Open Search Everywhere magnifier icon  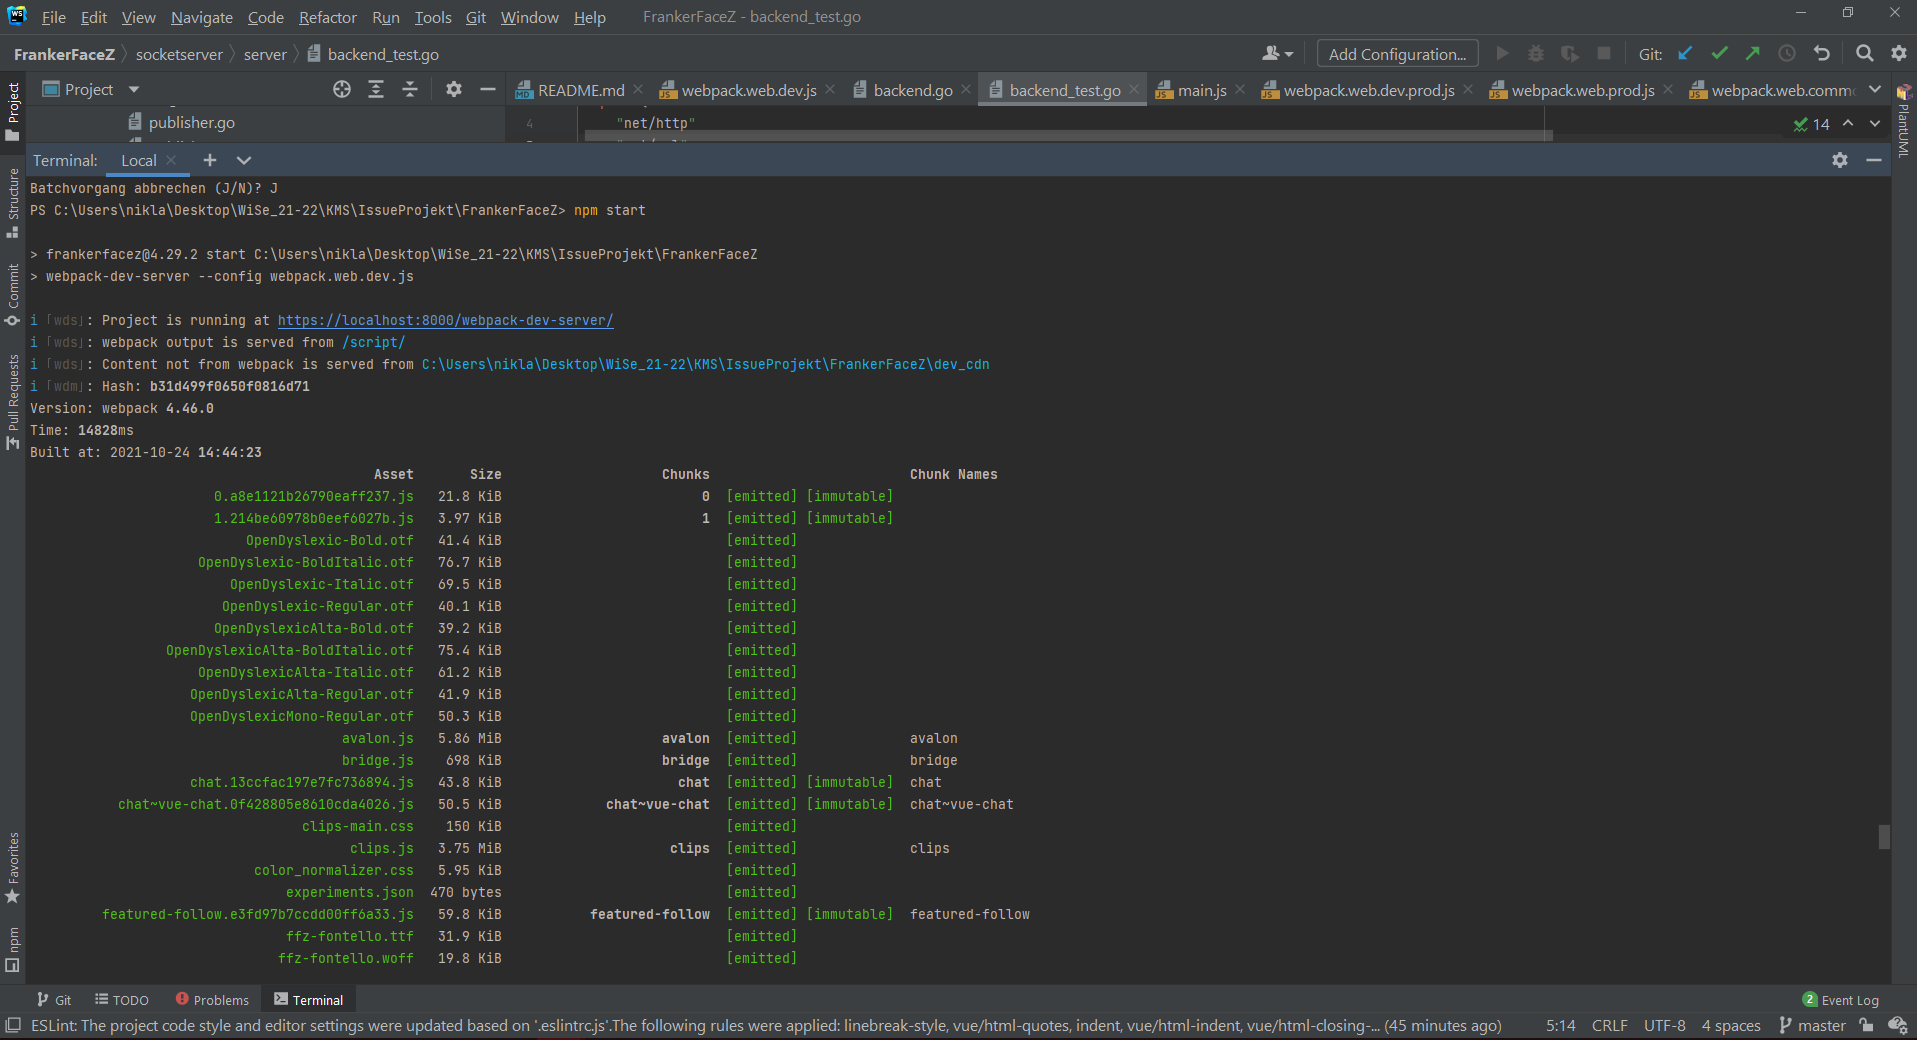click(1865, 54)
